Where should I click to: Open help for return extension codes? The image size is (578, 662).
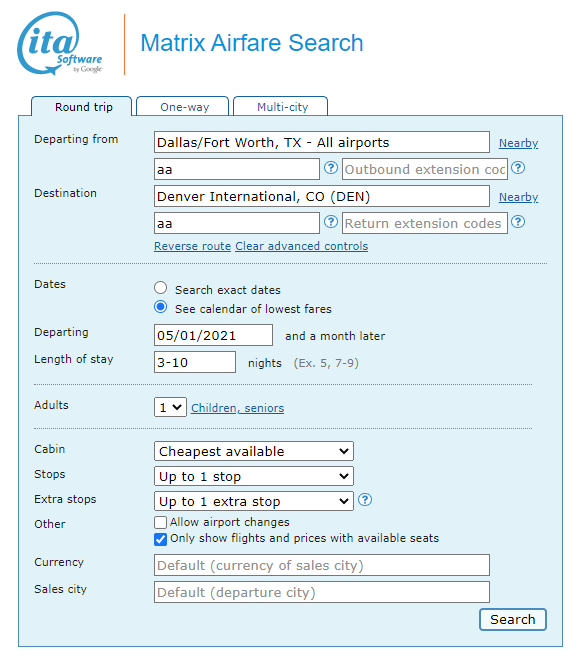[x=518, y=222]
